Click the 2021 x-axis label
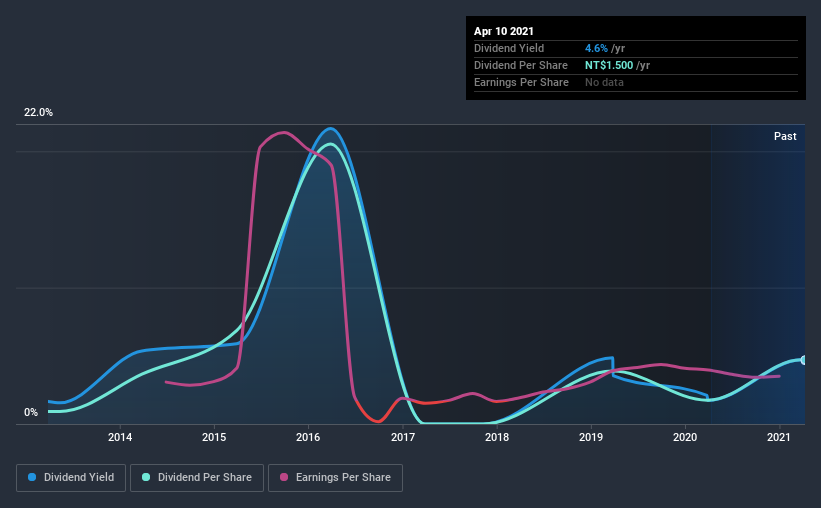Viewport: 821px width, 508px height. [779, 437]
